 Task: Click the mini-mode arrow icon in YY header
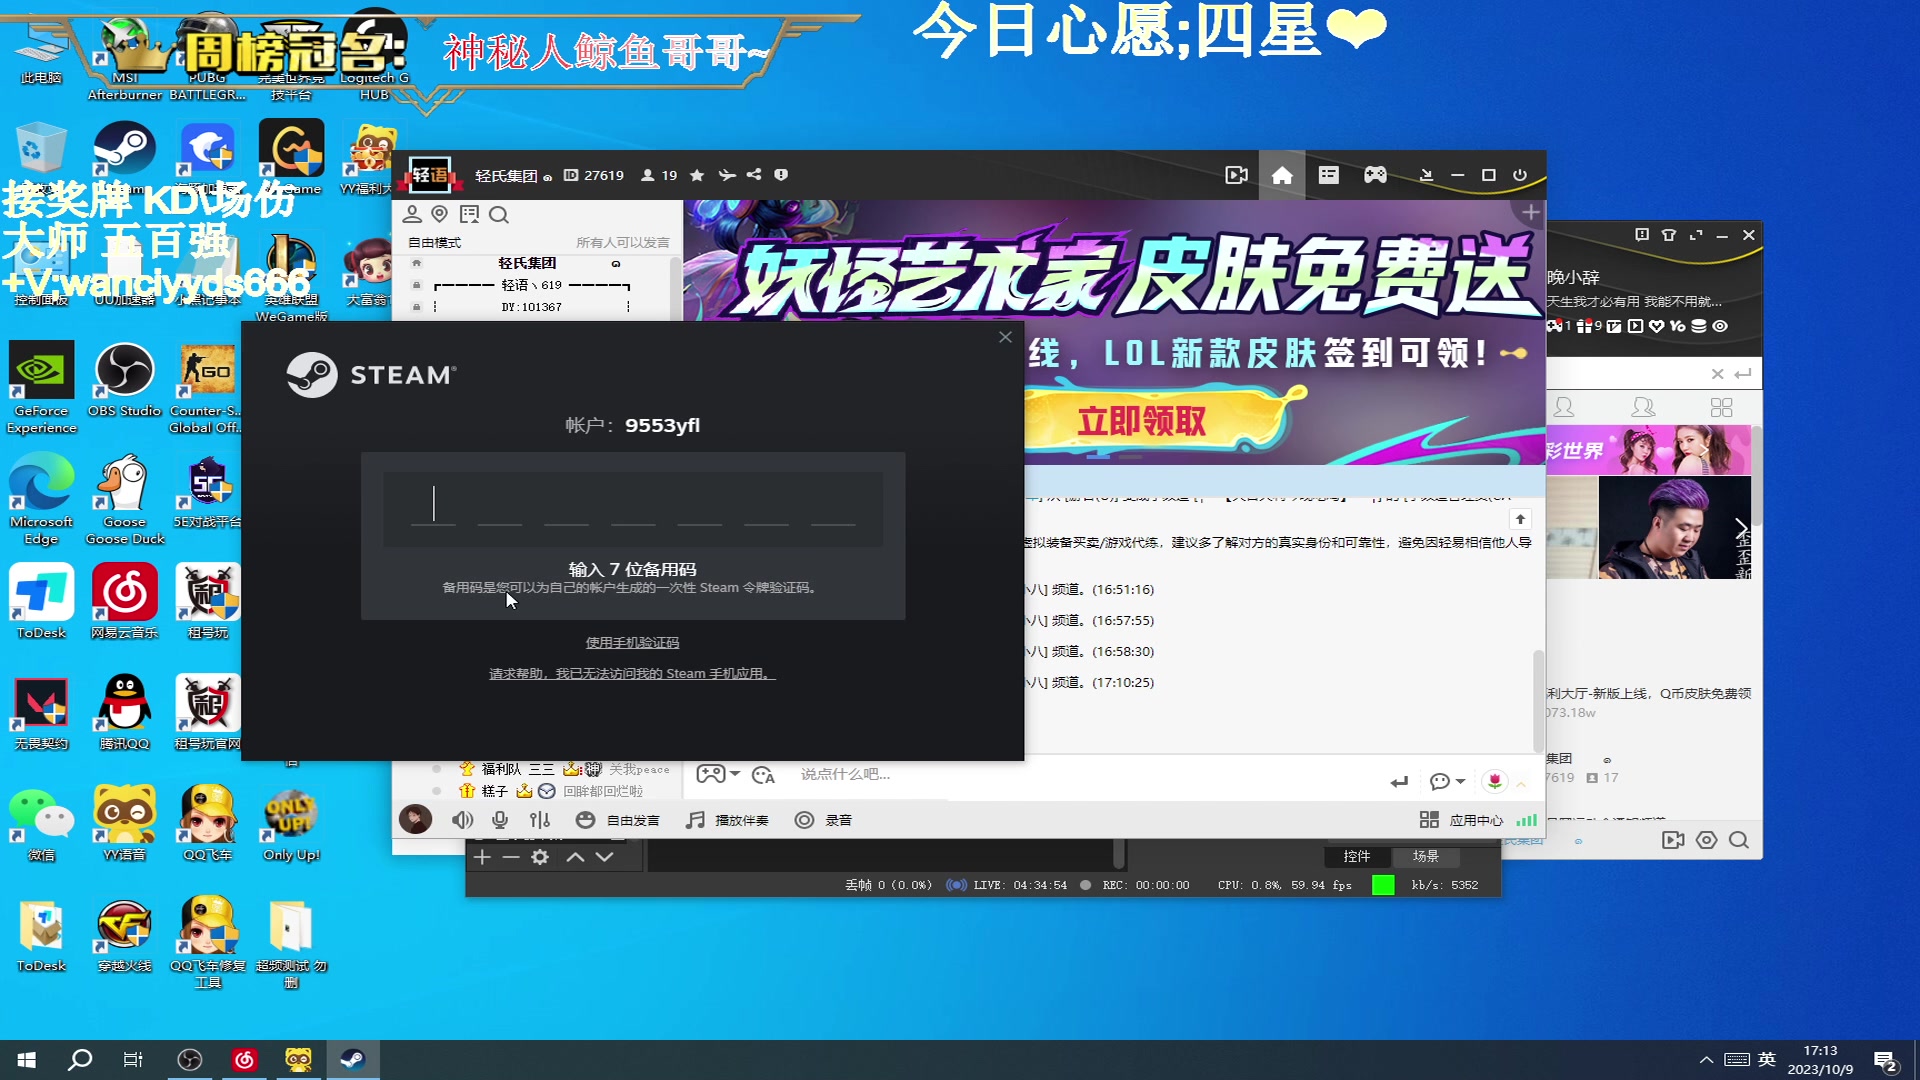(1426, 175)
